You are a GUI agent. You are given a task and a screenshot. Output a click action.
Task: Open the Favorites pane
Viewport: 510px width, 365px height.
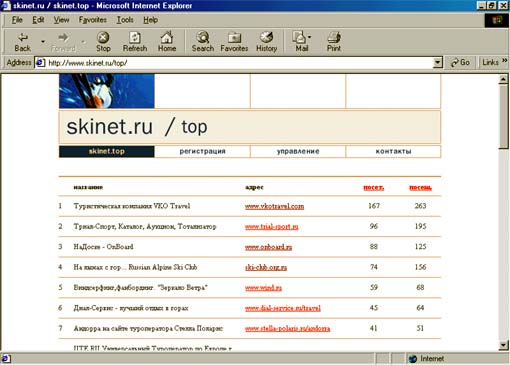[x=234, y=42]
